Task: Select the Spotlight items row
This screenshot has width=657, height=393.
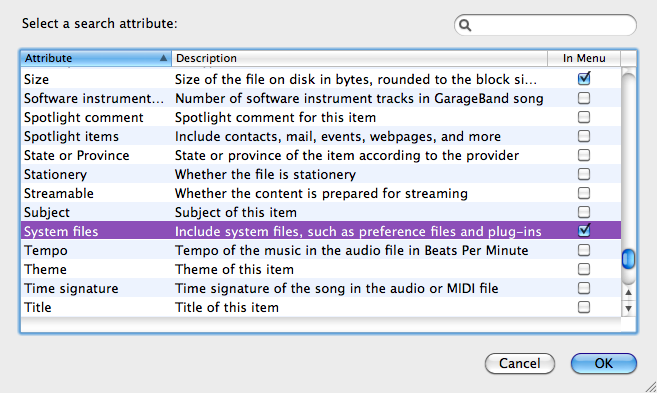Action: click(321, 136)
